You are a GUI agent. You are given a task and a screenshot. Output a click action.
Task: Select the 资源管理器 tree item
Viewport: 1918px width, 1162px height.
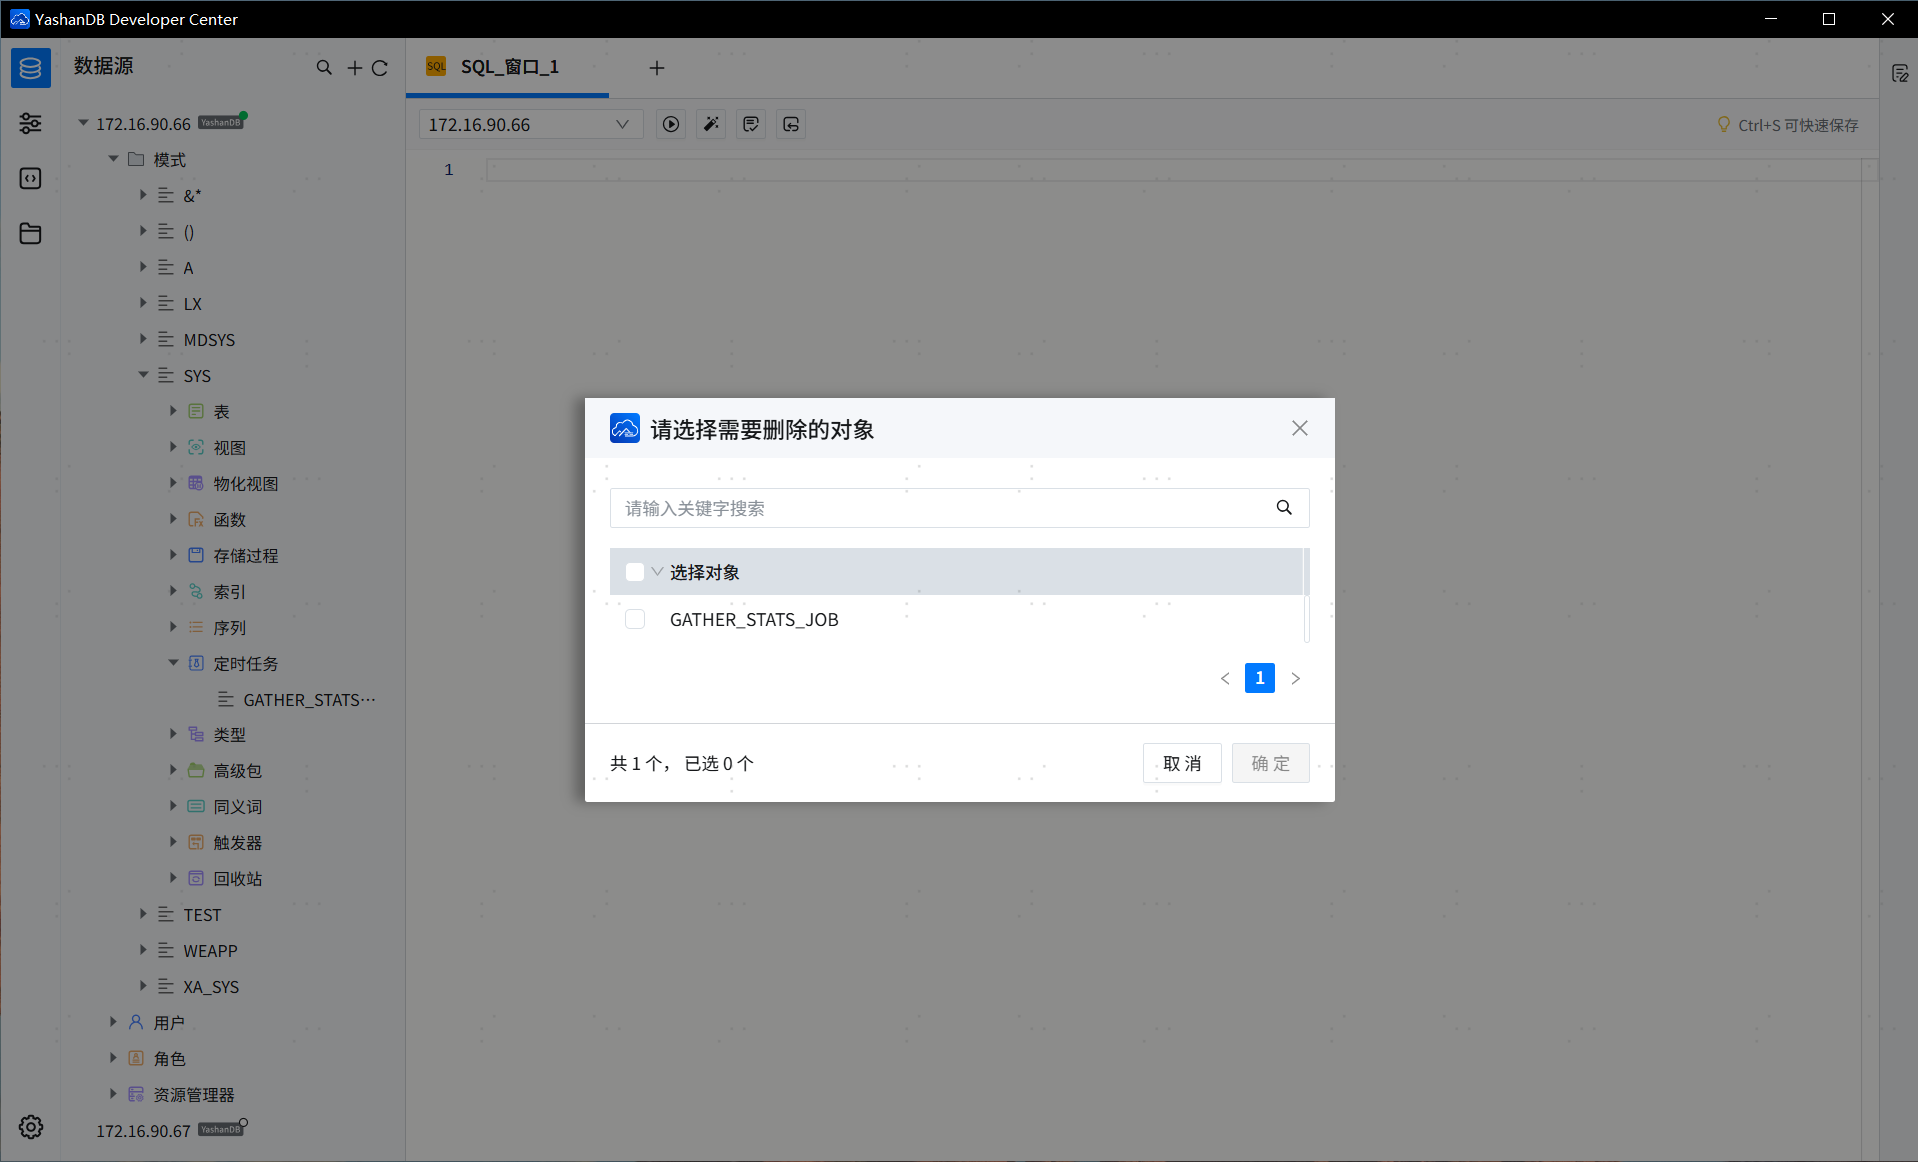tap(194, 1095)
